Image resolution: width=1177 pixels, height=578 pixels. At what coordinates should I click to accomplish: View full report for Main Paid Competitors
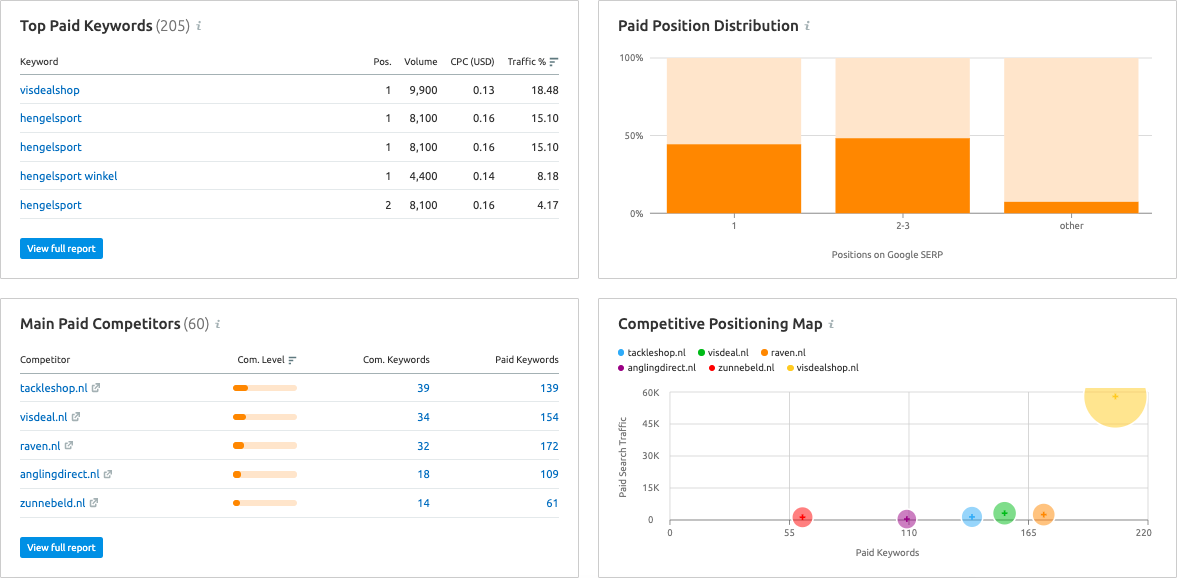61,547
